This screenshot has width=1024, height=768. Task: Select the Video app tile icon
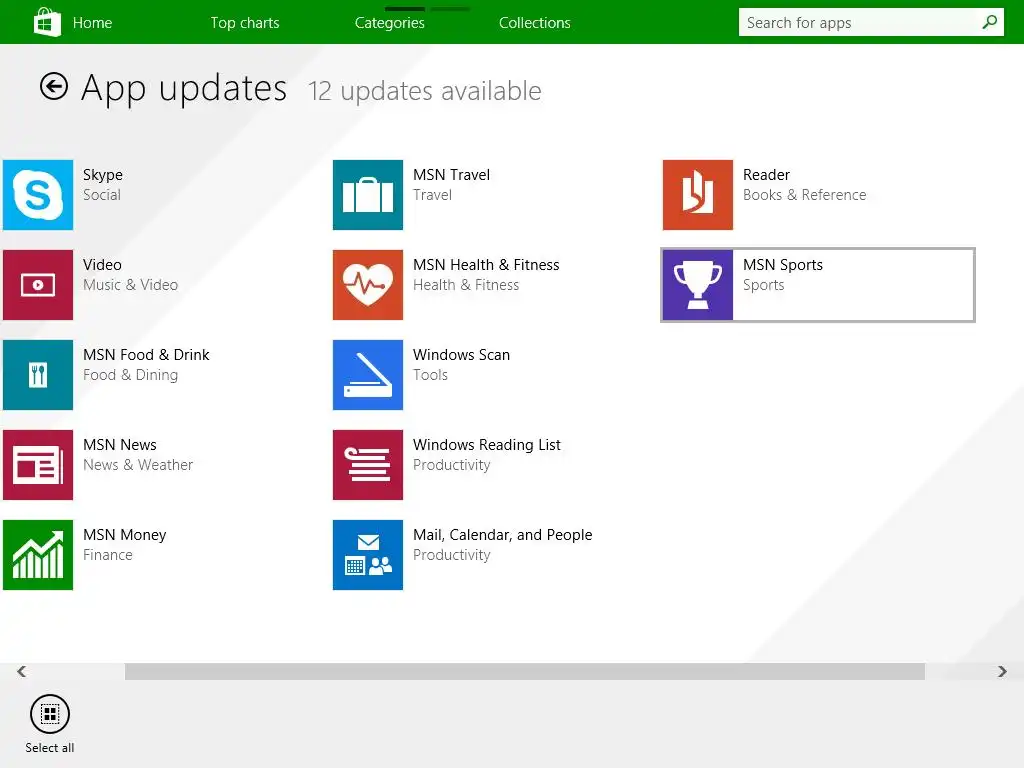pos(38,285)
